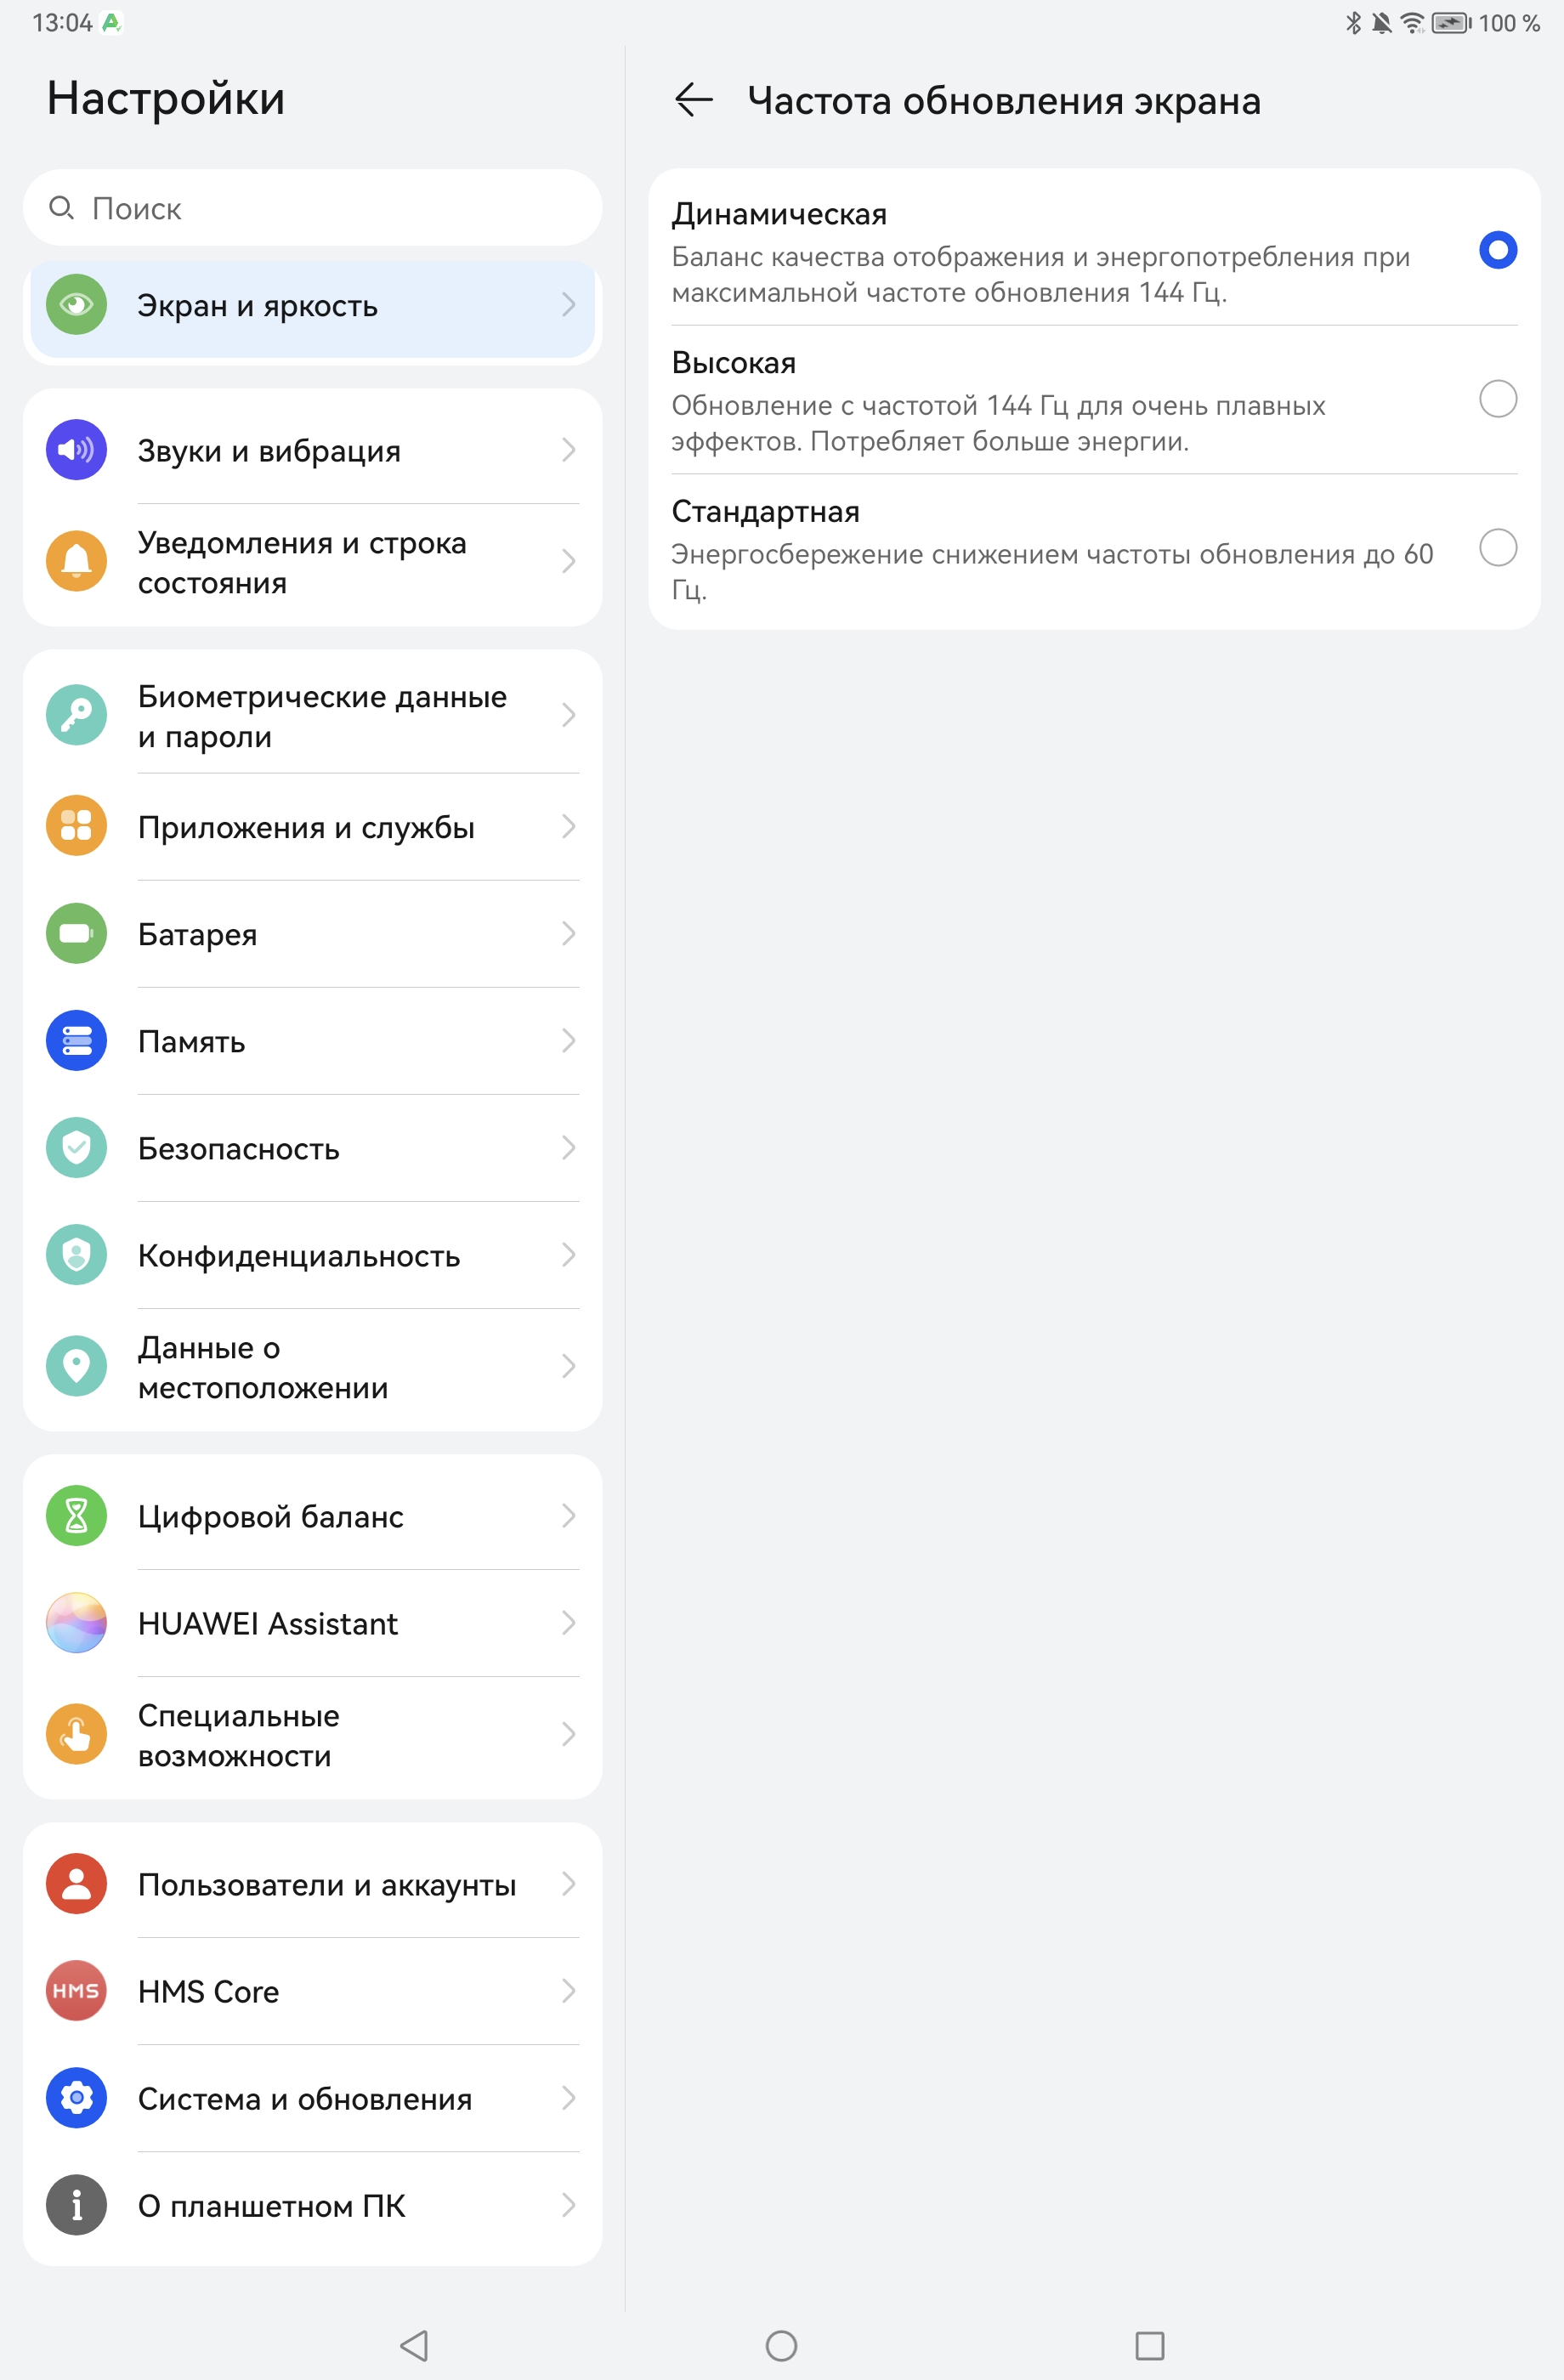
Task: Choose the Стандартная 60 Гц radio button
Action: tap(1497, 548)
